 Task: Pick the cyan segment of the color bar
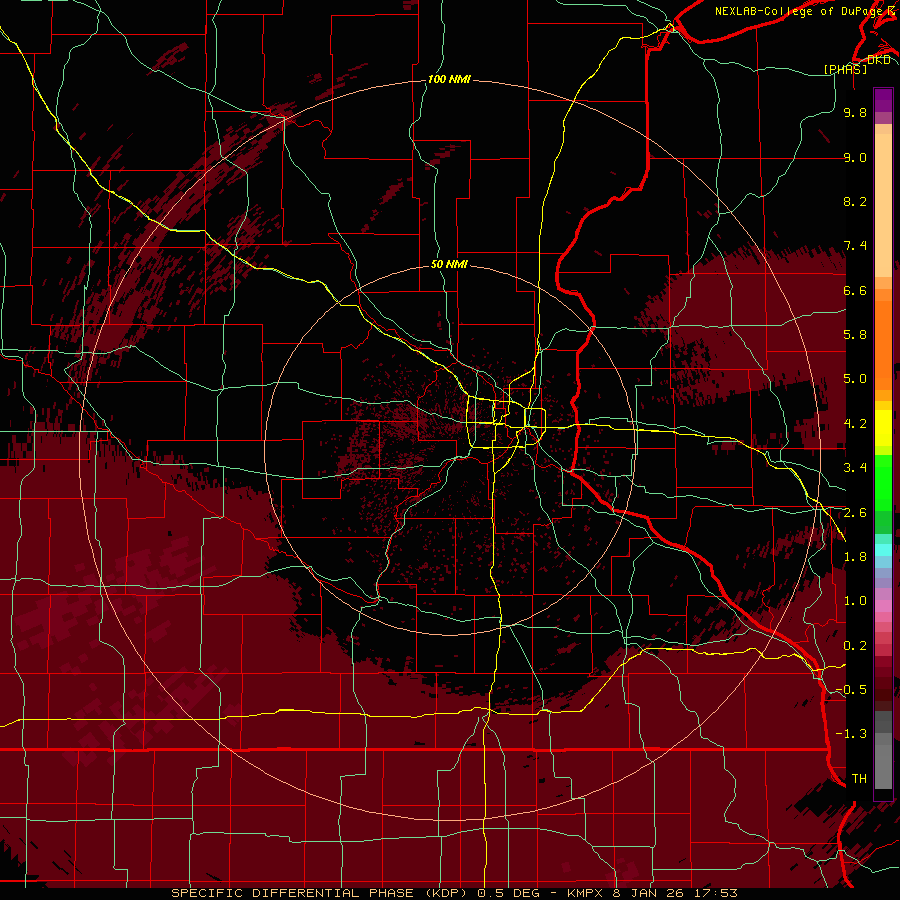(x=883, y=550)
